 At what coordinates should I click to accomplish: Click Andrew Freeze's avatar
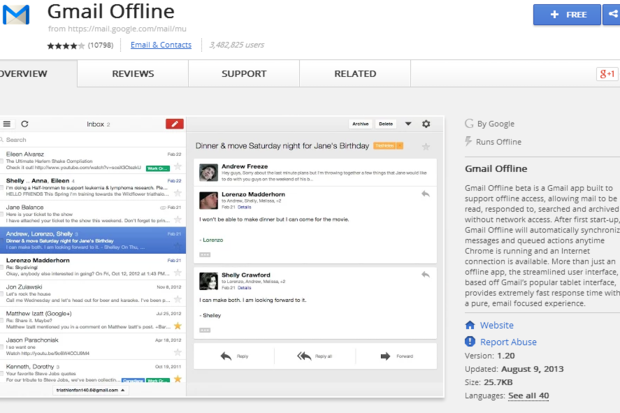pyautogui.click(x=208, y=172)
